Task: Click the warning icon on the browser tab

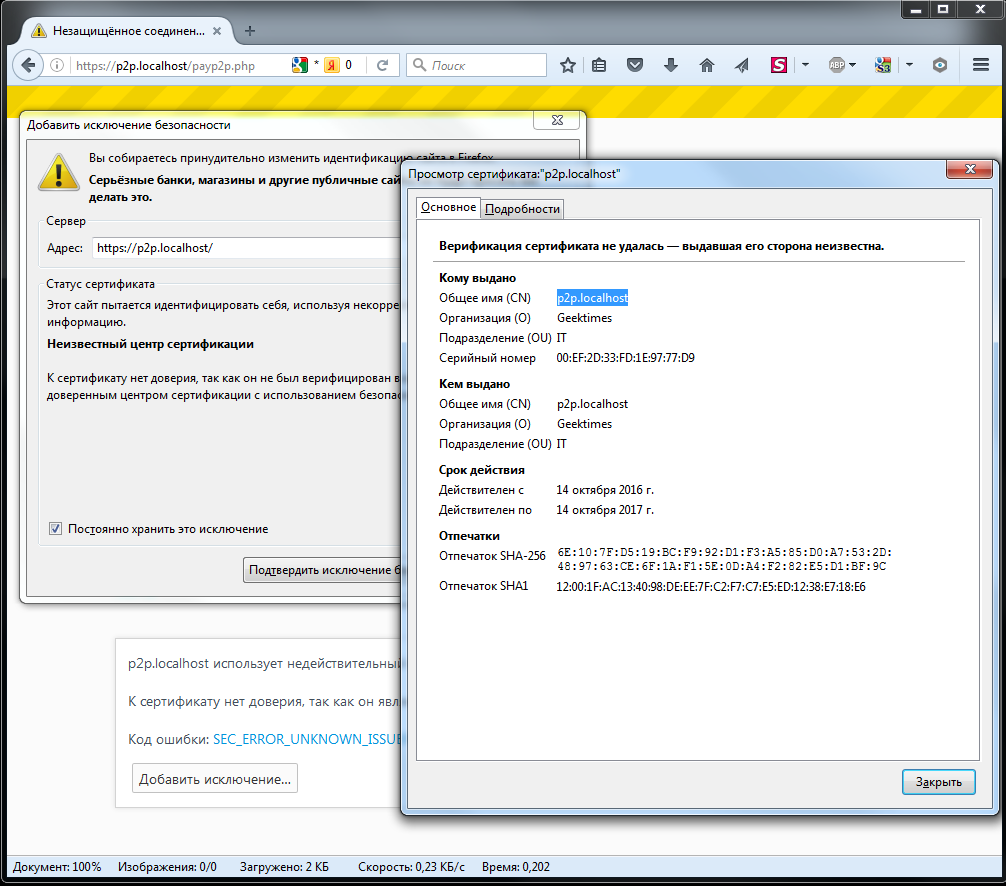Action: coord(38,31)
